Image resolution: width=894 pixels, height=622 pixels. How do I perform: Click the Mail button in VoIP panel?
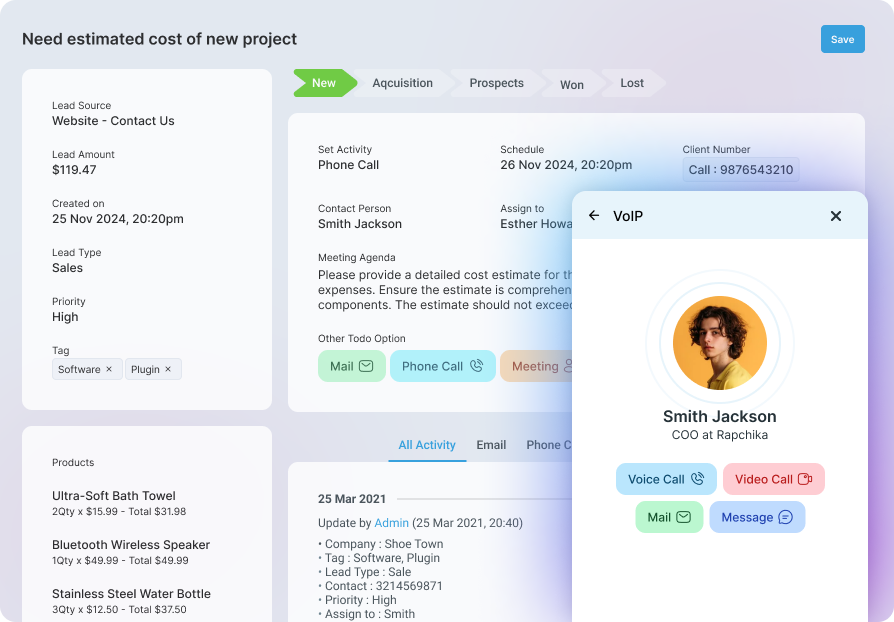tap(669, 517)
